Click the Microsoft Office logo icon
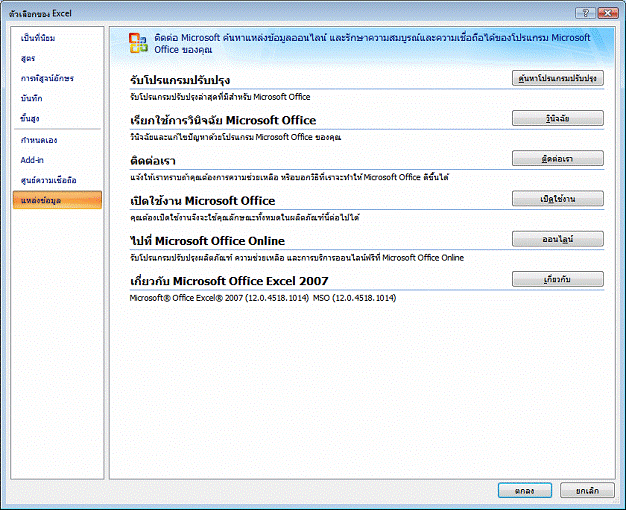Screen dimensions: 626x510 [139, 43]
